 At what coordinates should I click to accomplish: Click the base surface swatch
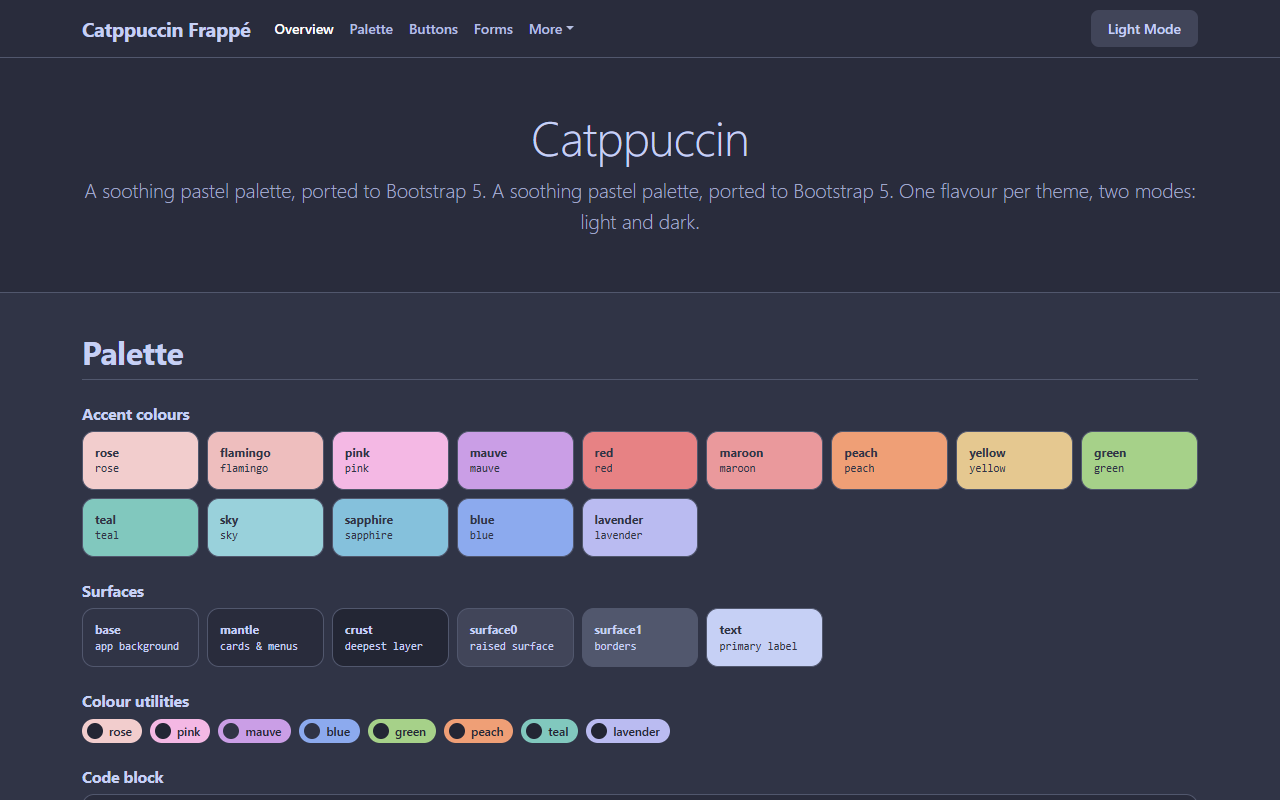point(140,638)
